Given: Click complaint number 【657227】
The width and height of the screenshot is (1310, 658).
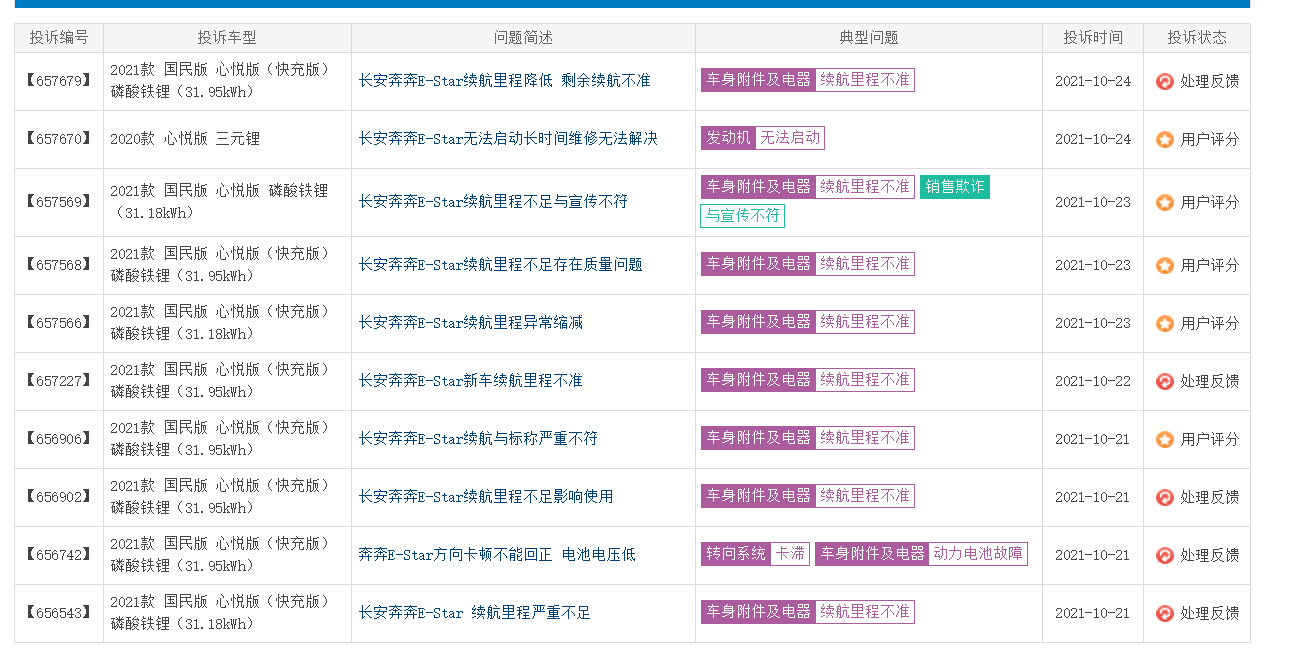Looking at the screenshot, I should tap(59, 381).
